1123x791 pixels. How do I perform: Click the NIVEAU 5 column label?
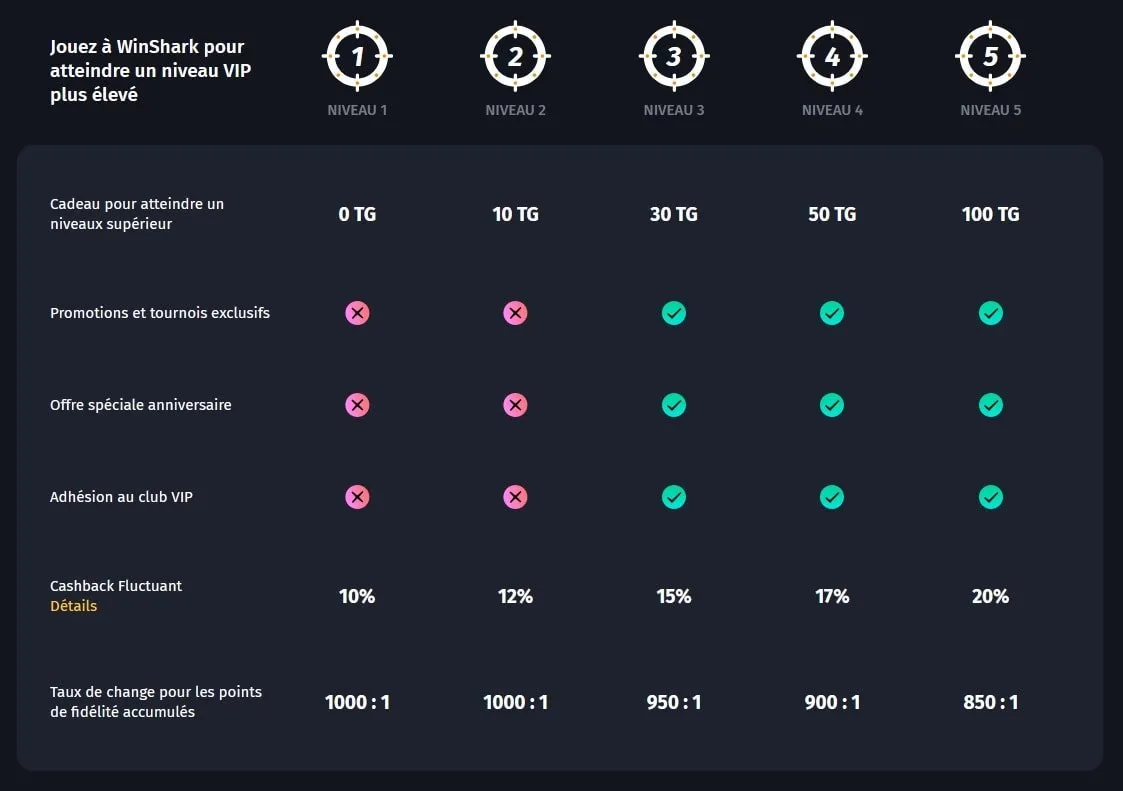tap(990, 110)
